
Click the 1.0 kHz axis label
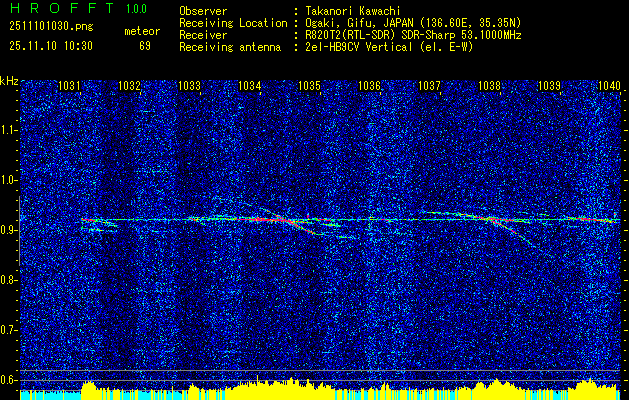(8, 180)
